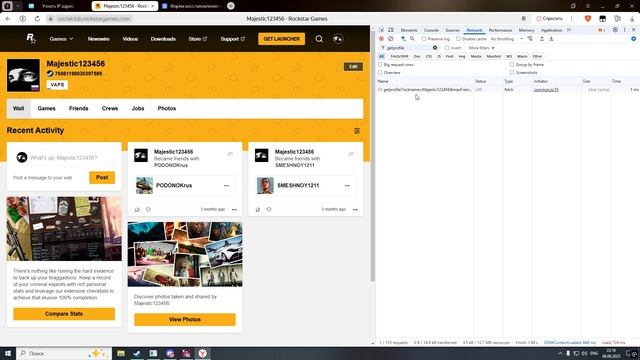Enable the Overview checkbox
Image resolution: width=640 pixels, height=360 pixels.
[x=380, y=72]
